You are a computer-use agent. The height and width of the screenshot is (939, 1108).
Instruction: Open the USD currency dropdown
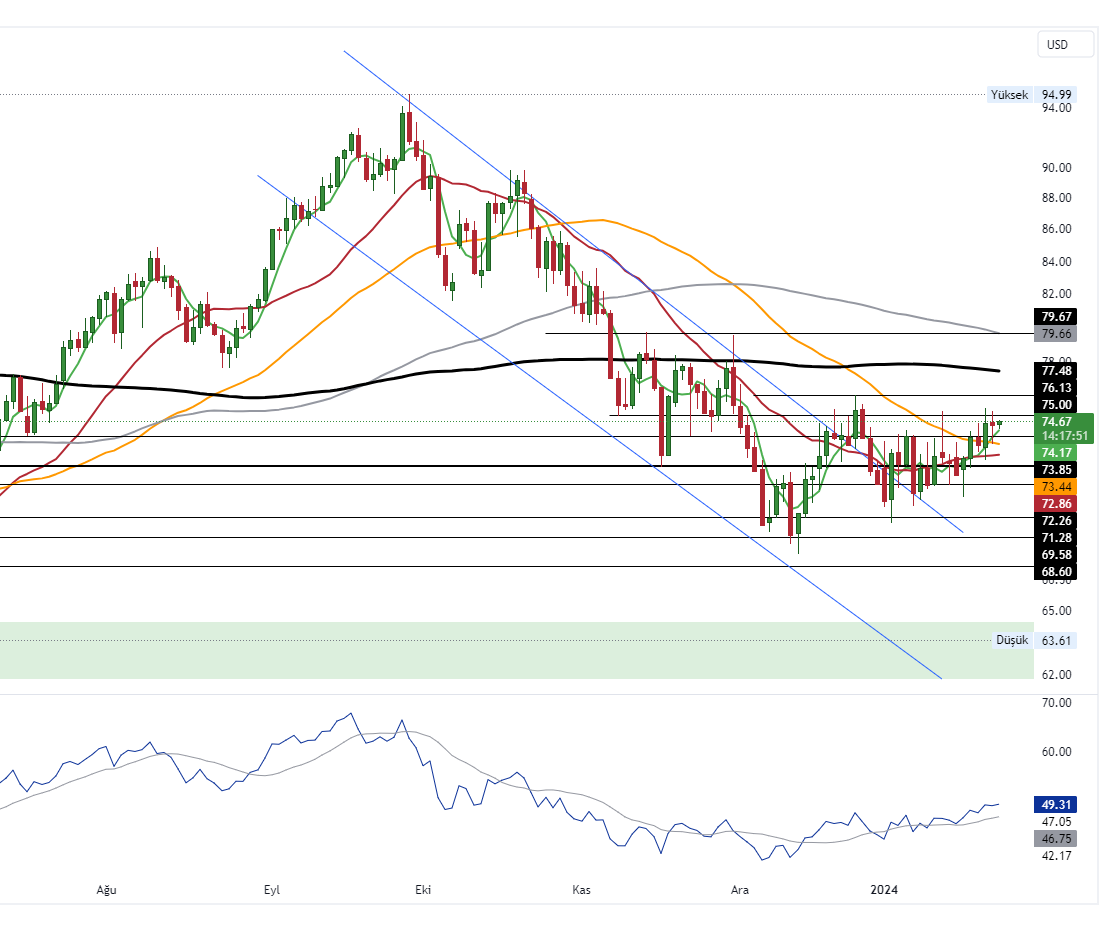coord(1057,44)
